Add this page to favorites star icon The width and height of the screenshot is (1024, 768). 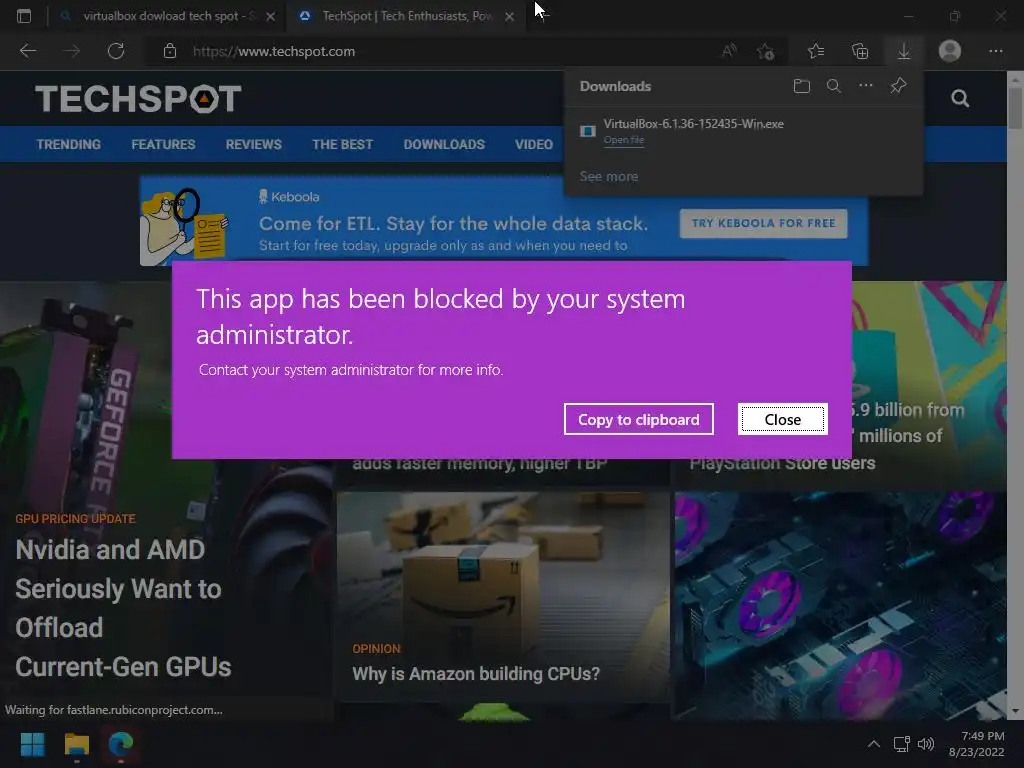[x=765, y=51]
